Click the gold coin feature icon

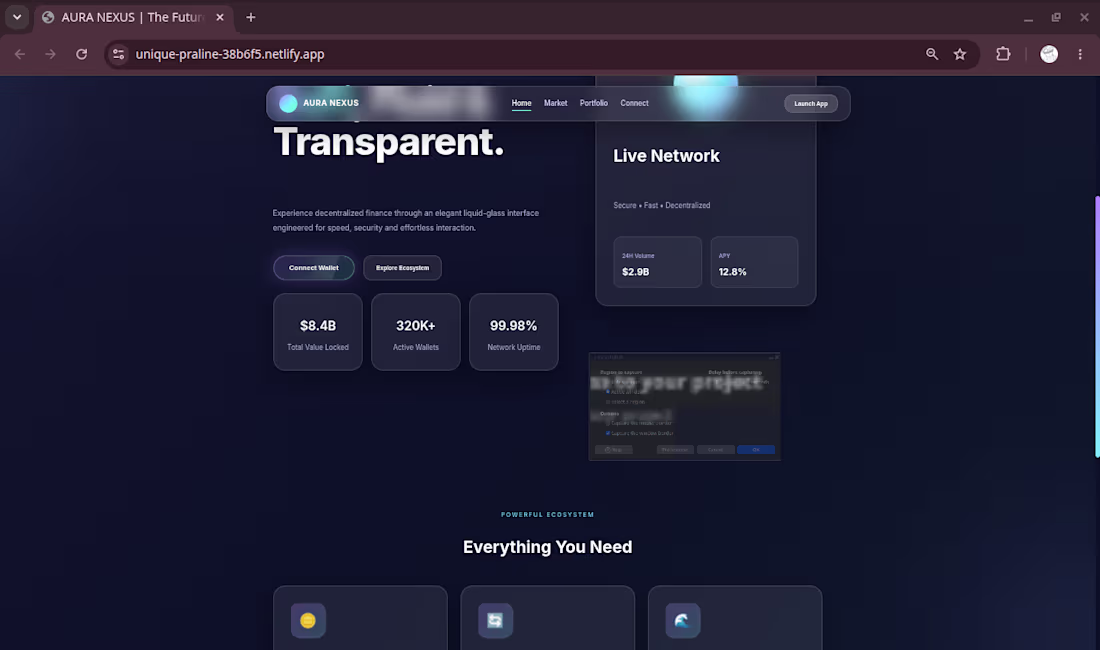tap(308, 621)
